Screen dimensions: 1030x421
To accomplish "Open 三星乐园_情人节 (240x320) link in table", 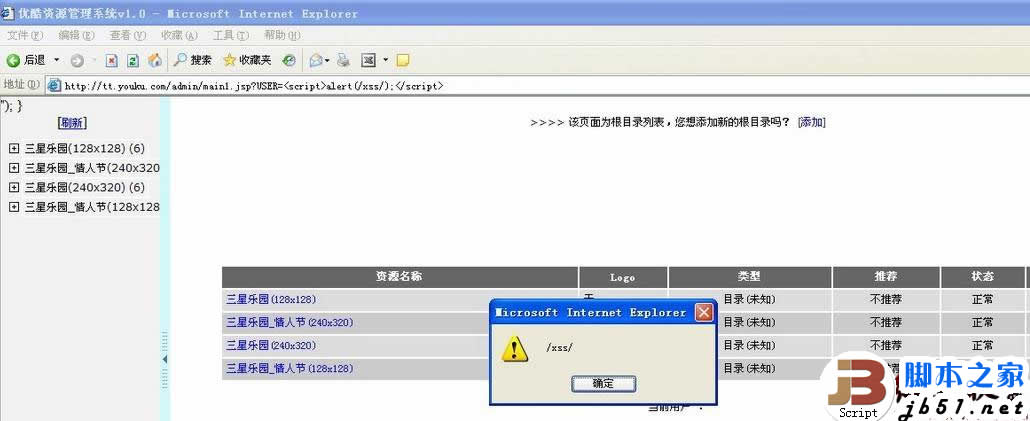I will tap(289, 322).
